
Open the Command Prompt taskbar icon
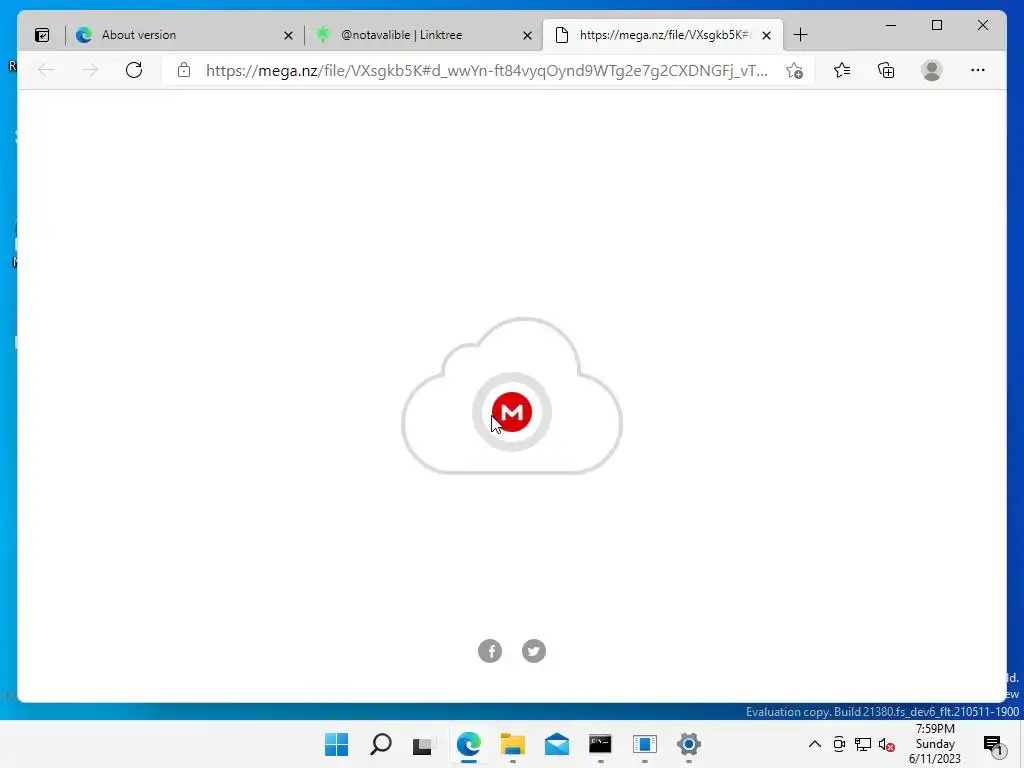600,744
